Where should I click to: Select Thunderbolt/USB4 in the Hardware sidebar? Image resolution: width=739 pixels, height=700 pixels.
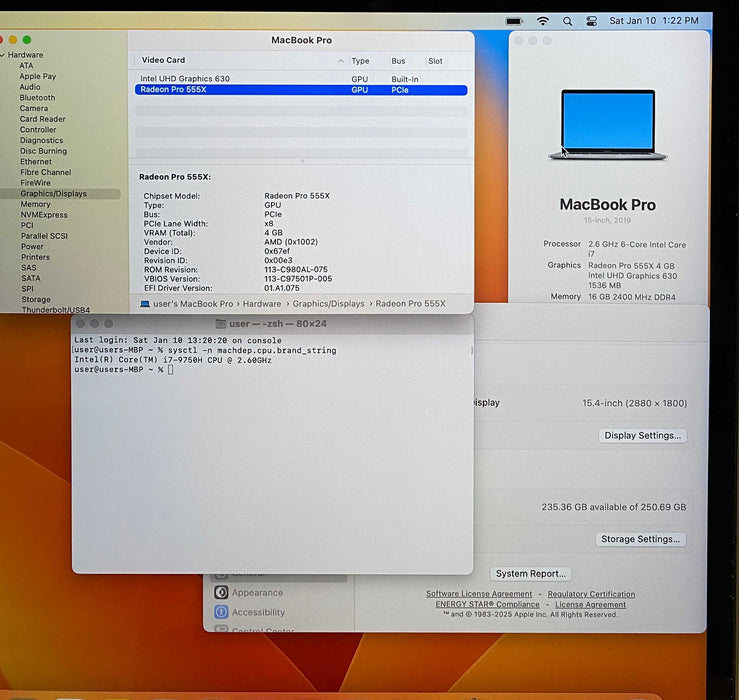point(56,310)
